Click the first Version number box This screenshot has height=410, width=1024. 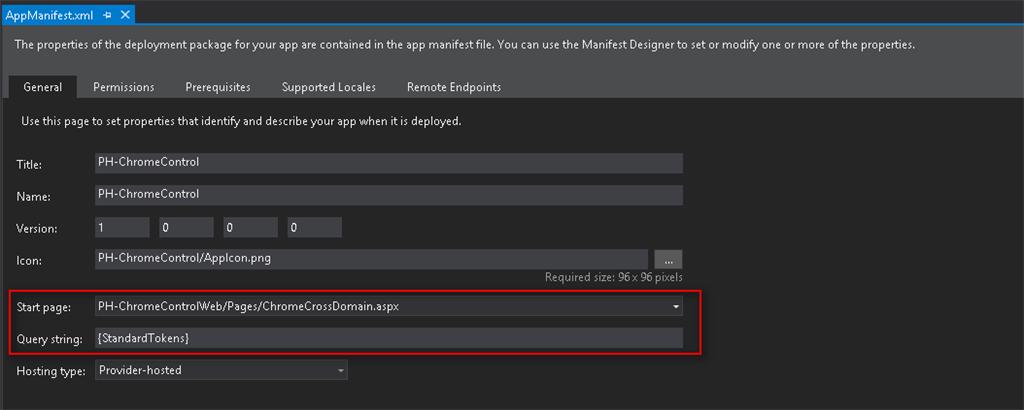click(122, 227)
